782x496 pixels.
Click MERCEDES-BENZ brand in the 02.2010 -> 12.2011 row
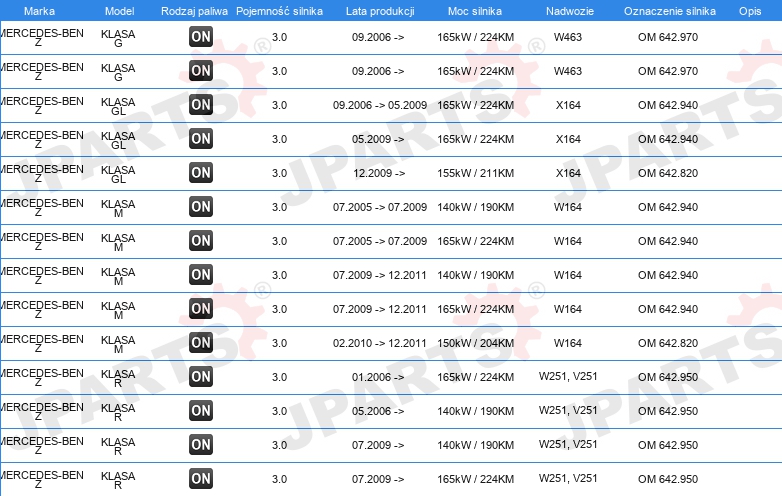click(42, 343)
